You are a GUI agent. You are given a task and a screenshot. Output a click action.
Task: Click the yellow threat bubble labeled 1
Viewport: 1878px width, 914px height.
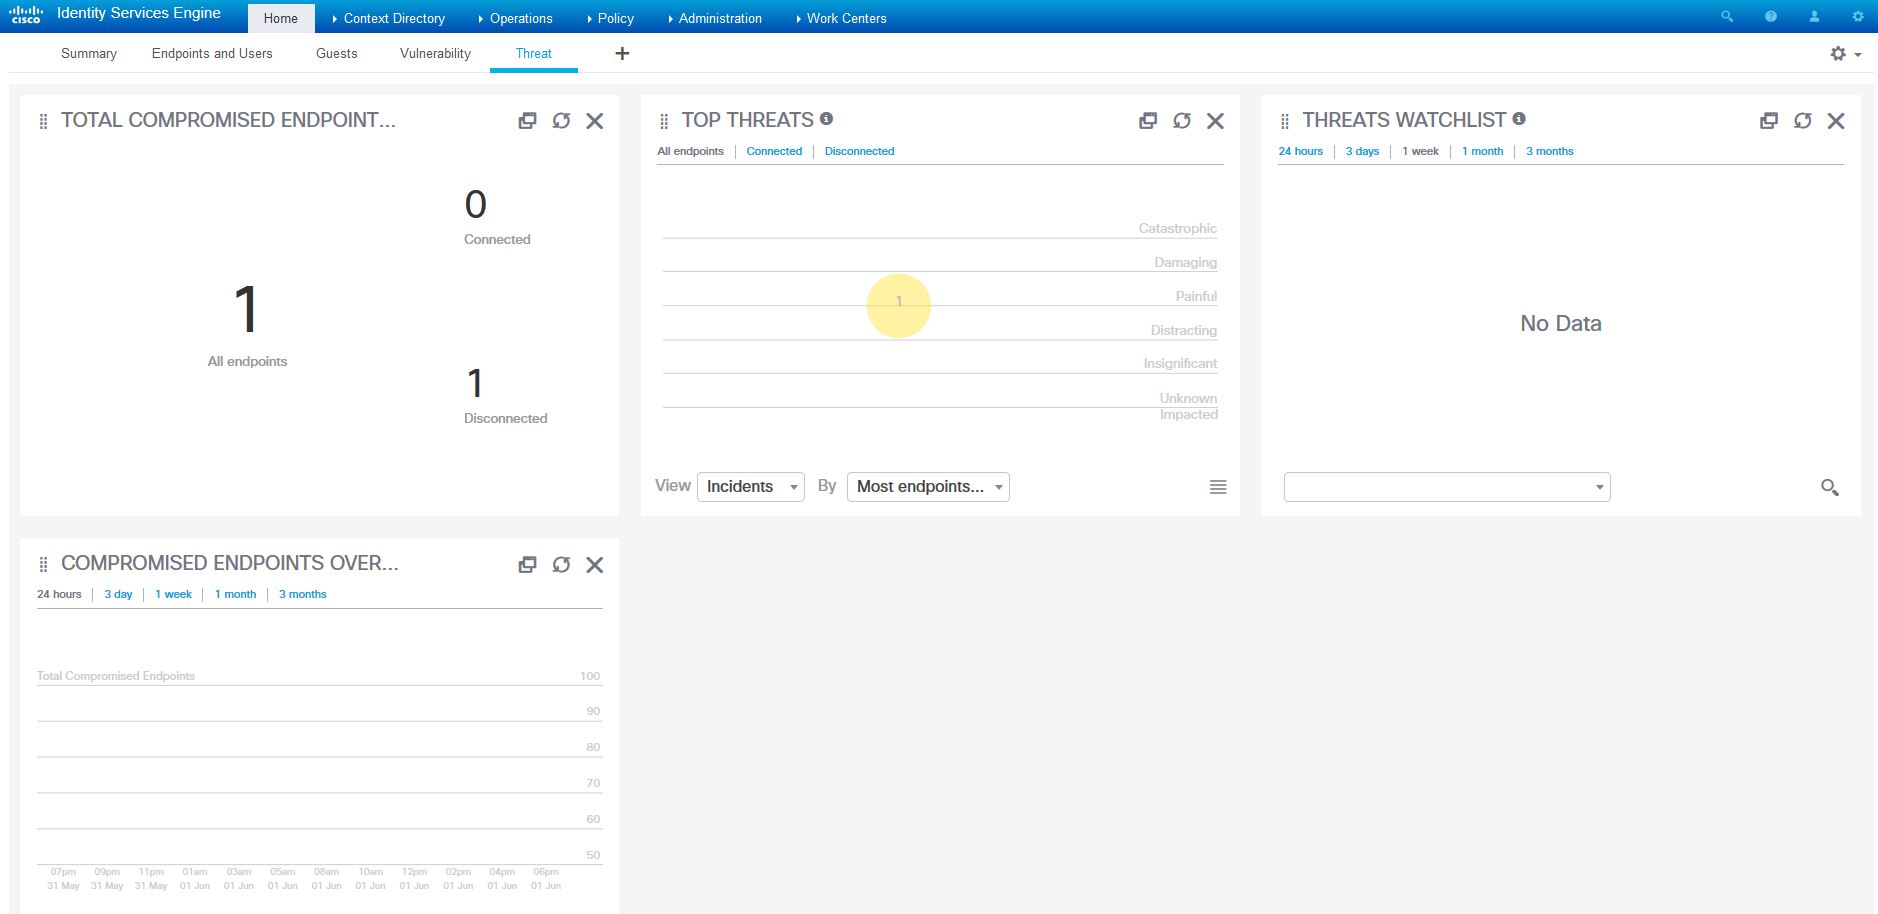point(899,306)
